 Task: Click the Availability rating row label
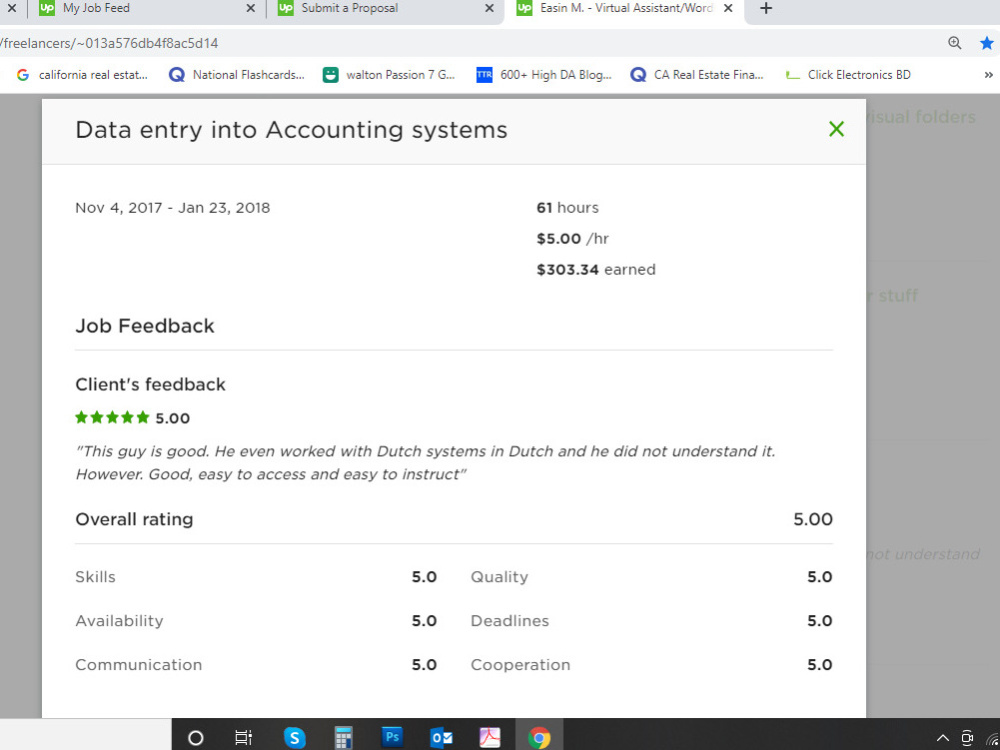coord(119,621)
